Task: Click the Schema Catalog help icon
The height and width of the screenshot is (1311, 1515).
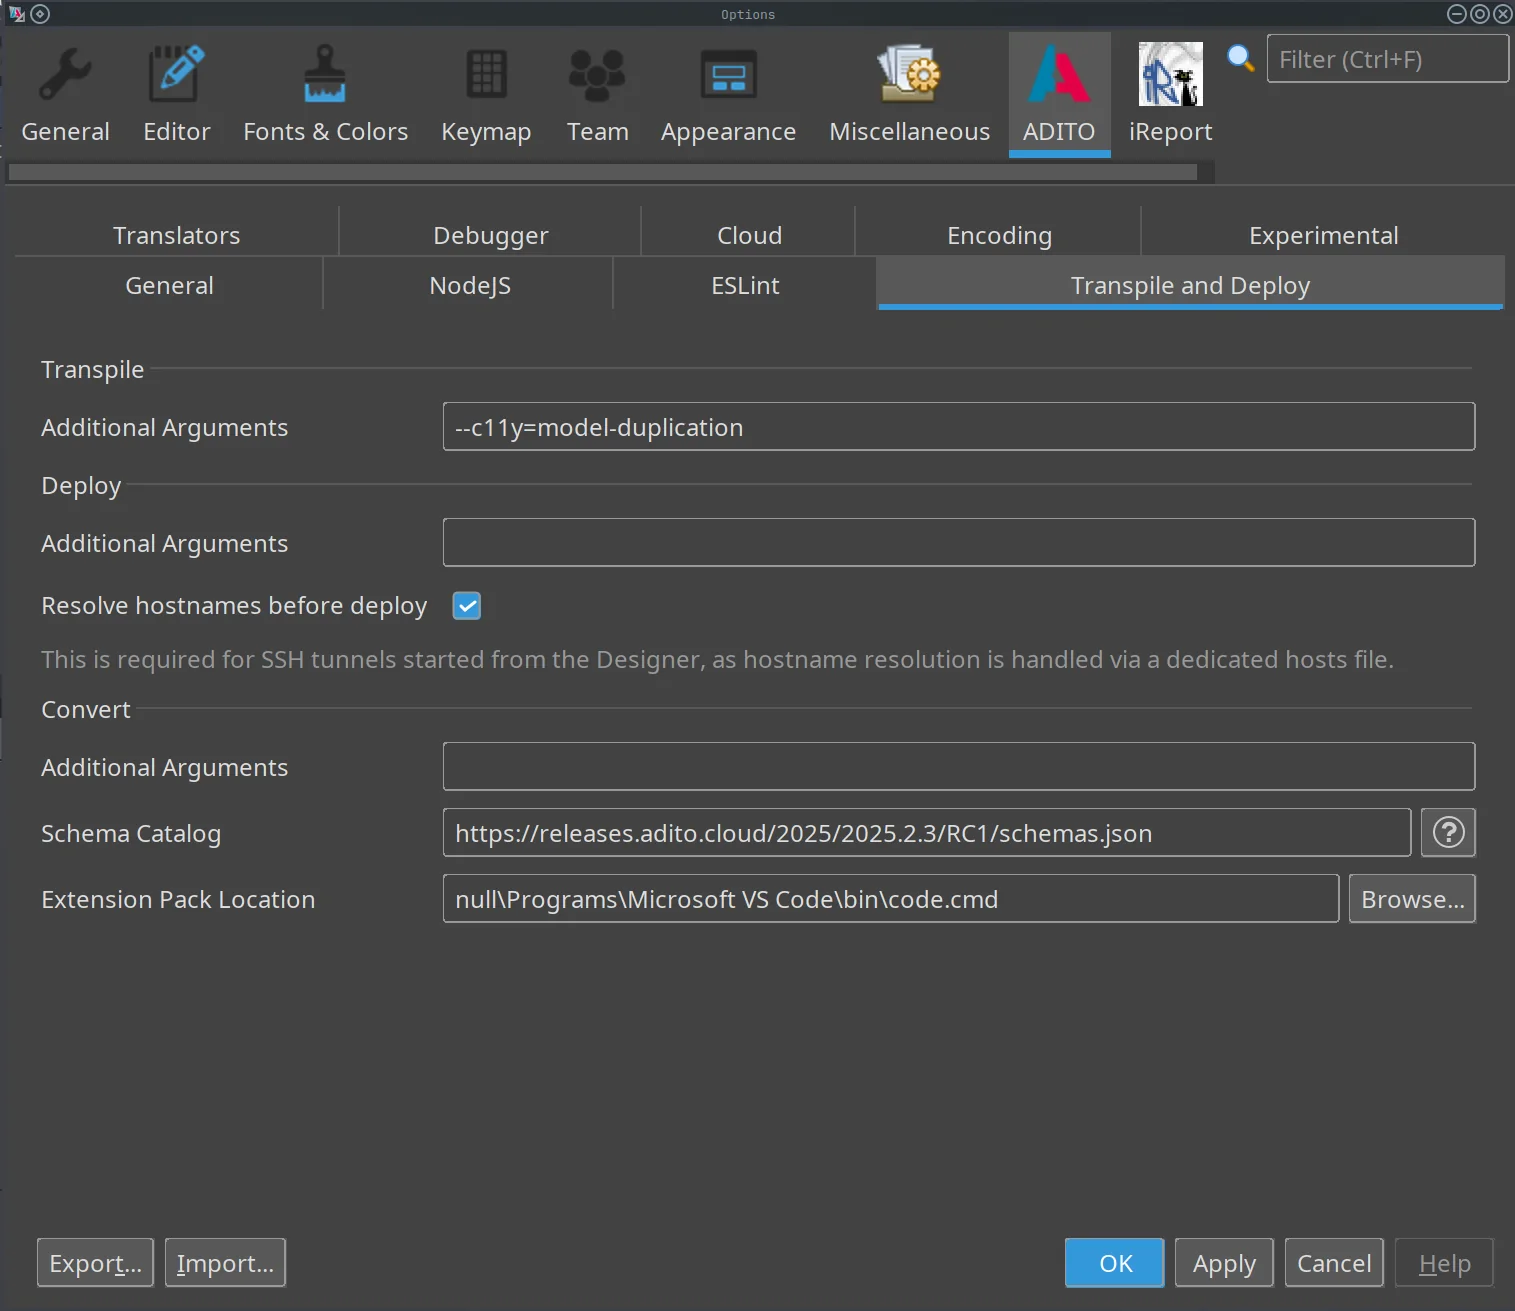Action: (x=1448, y=832)
